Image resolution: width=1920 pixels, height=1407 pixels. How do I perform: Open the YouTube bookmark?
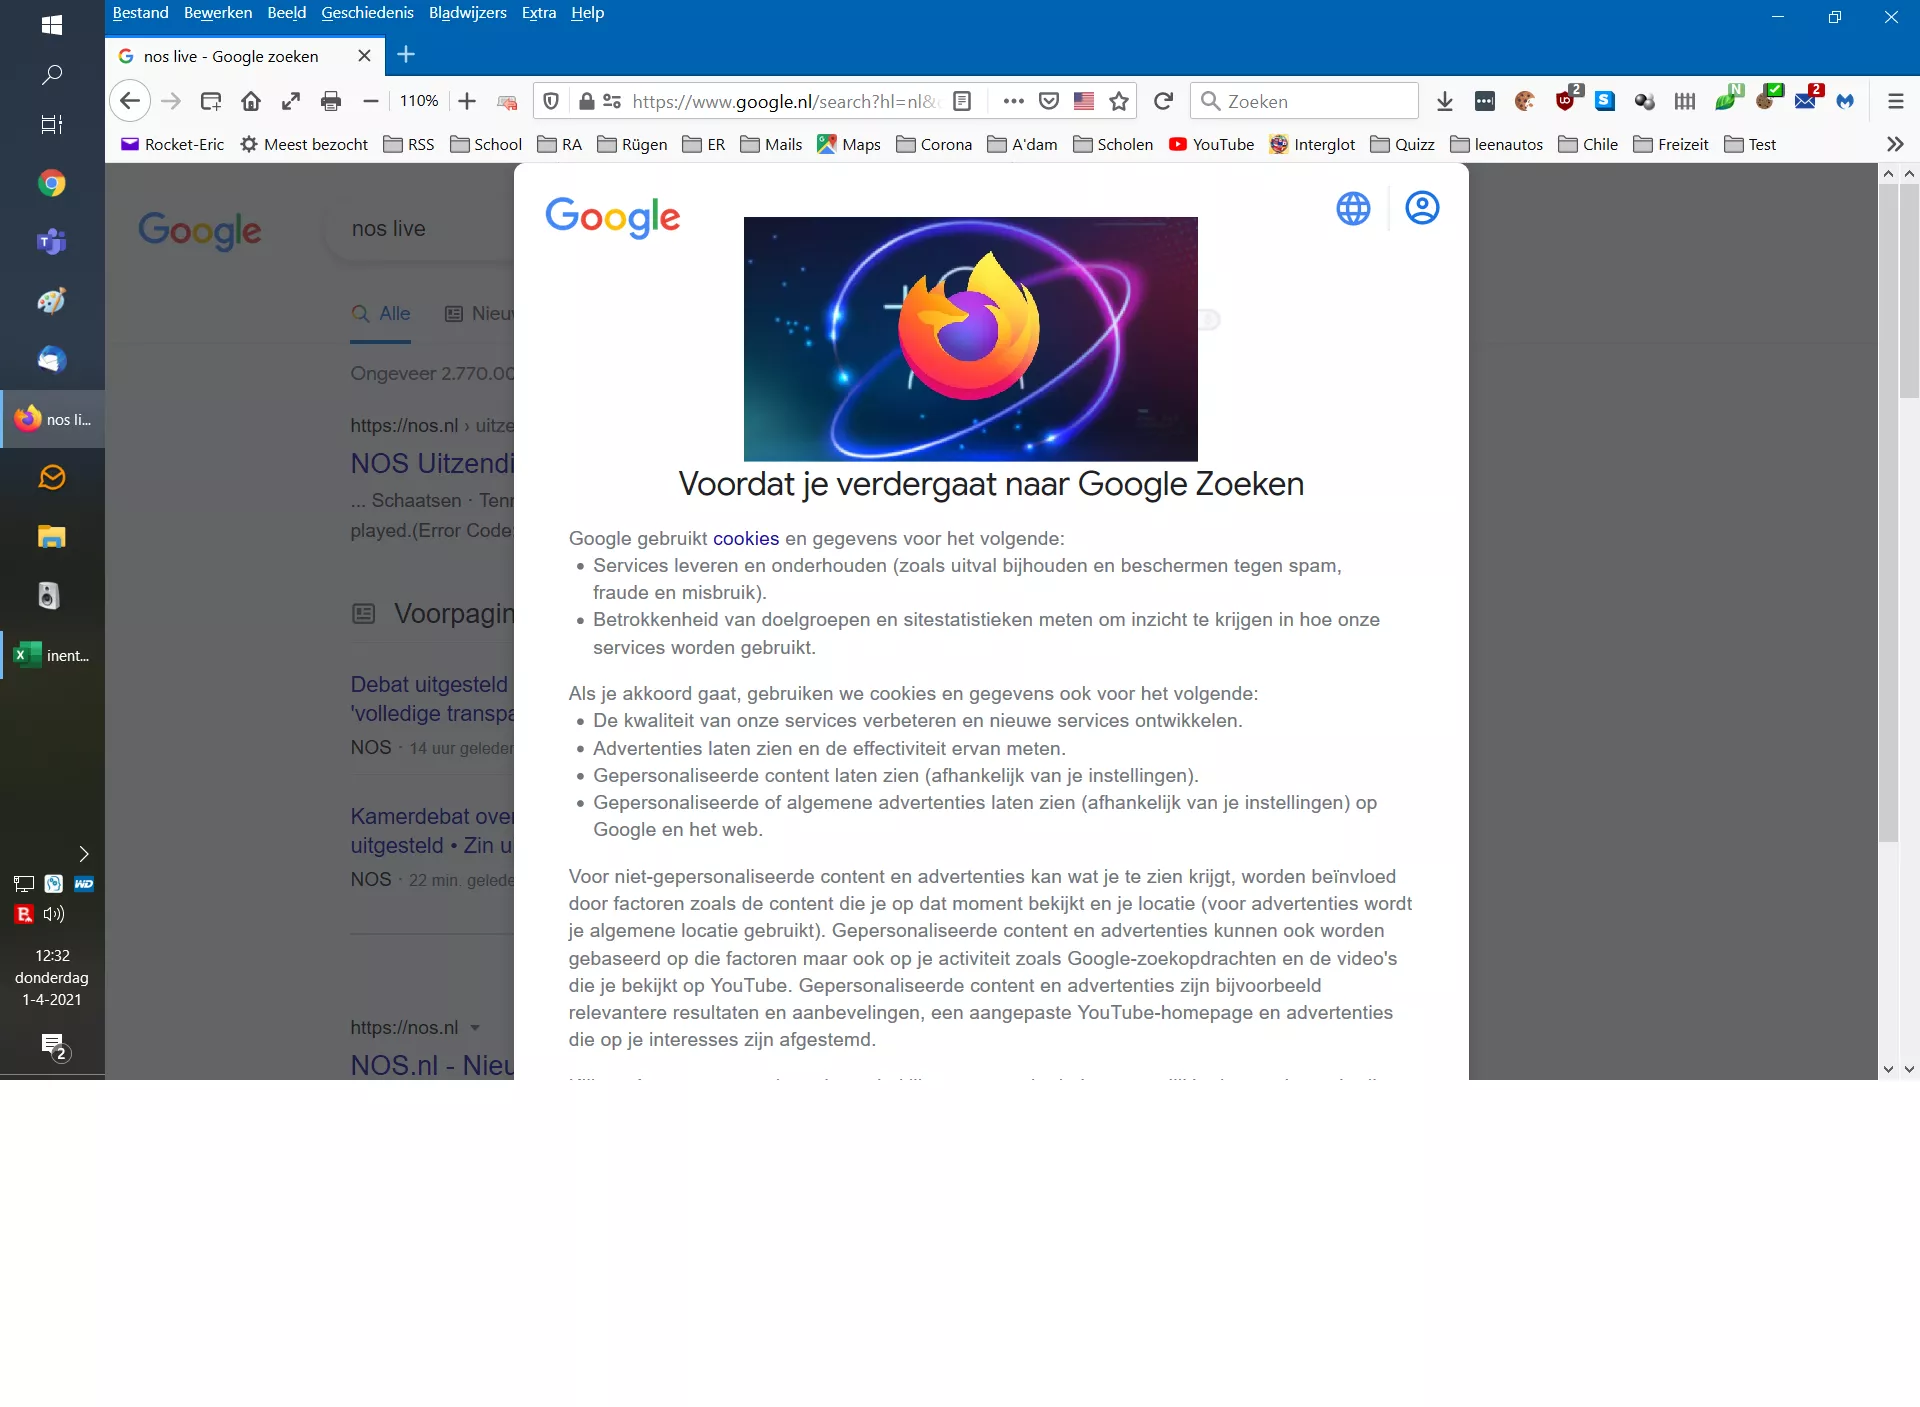(1211, 144)
